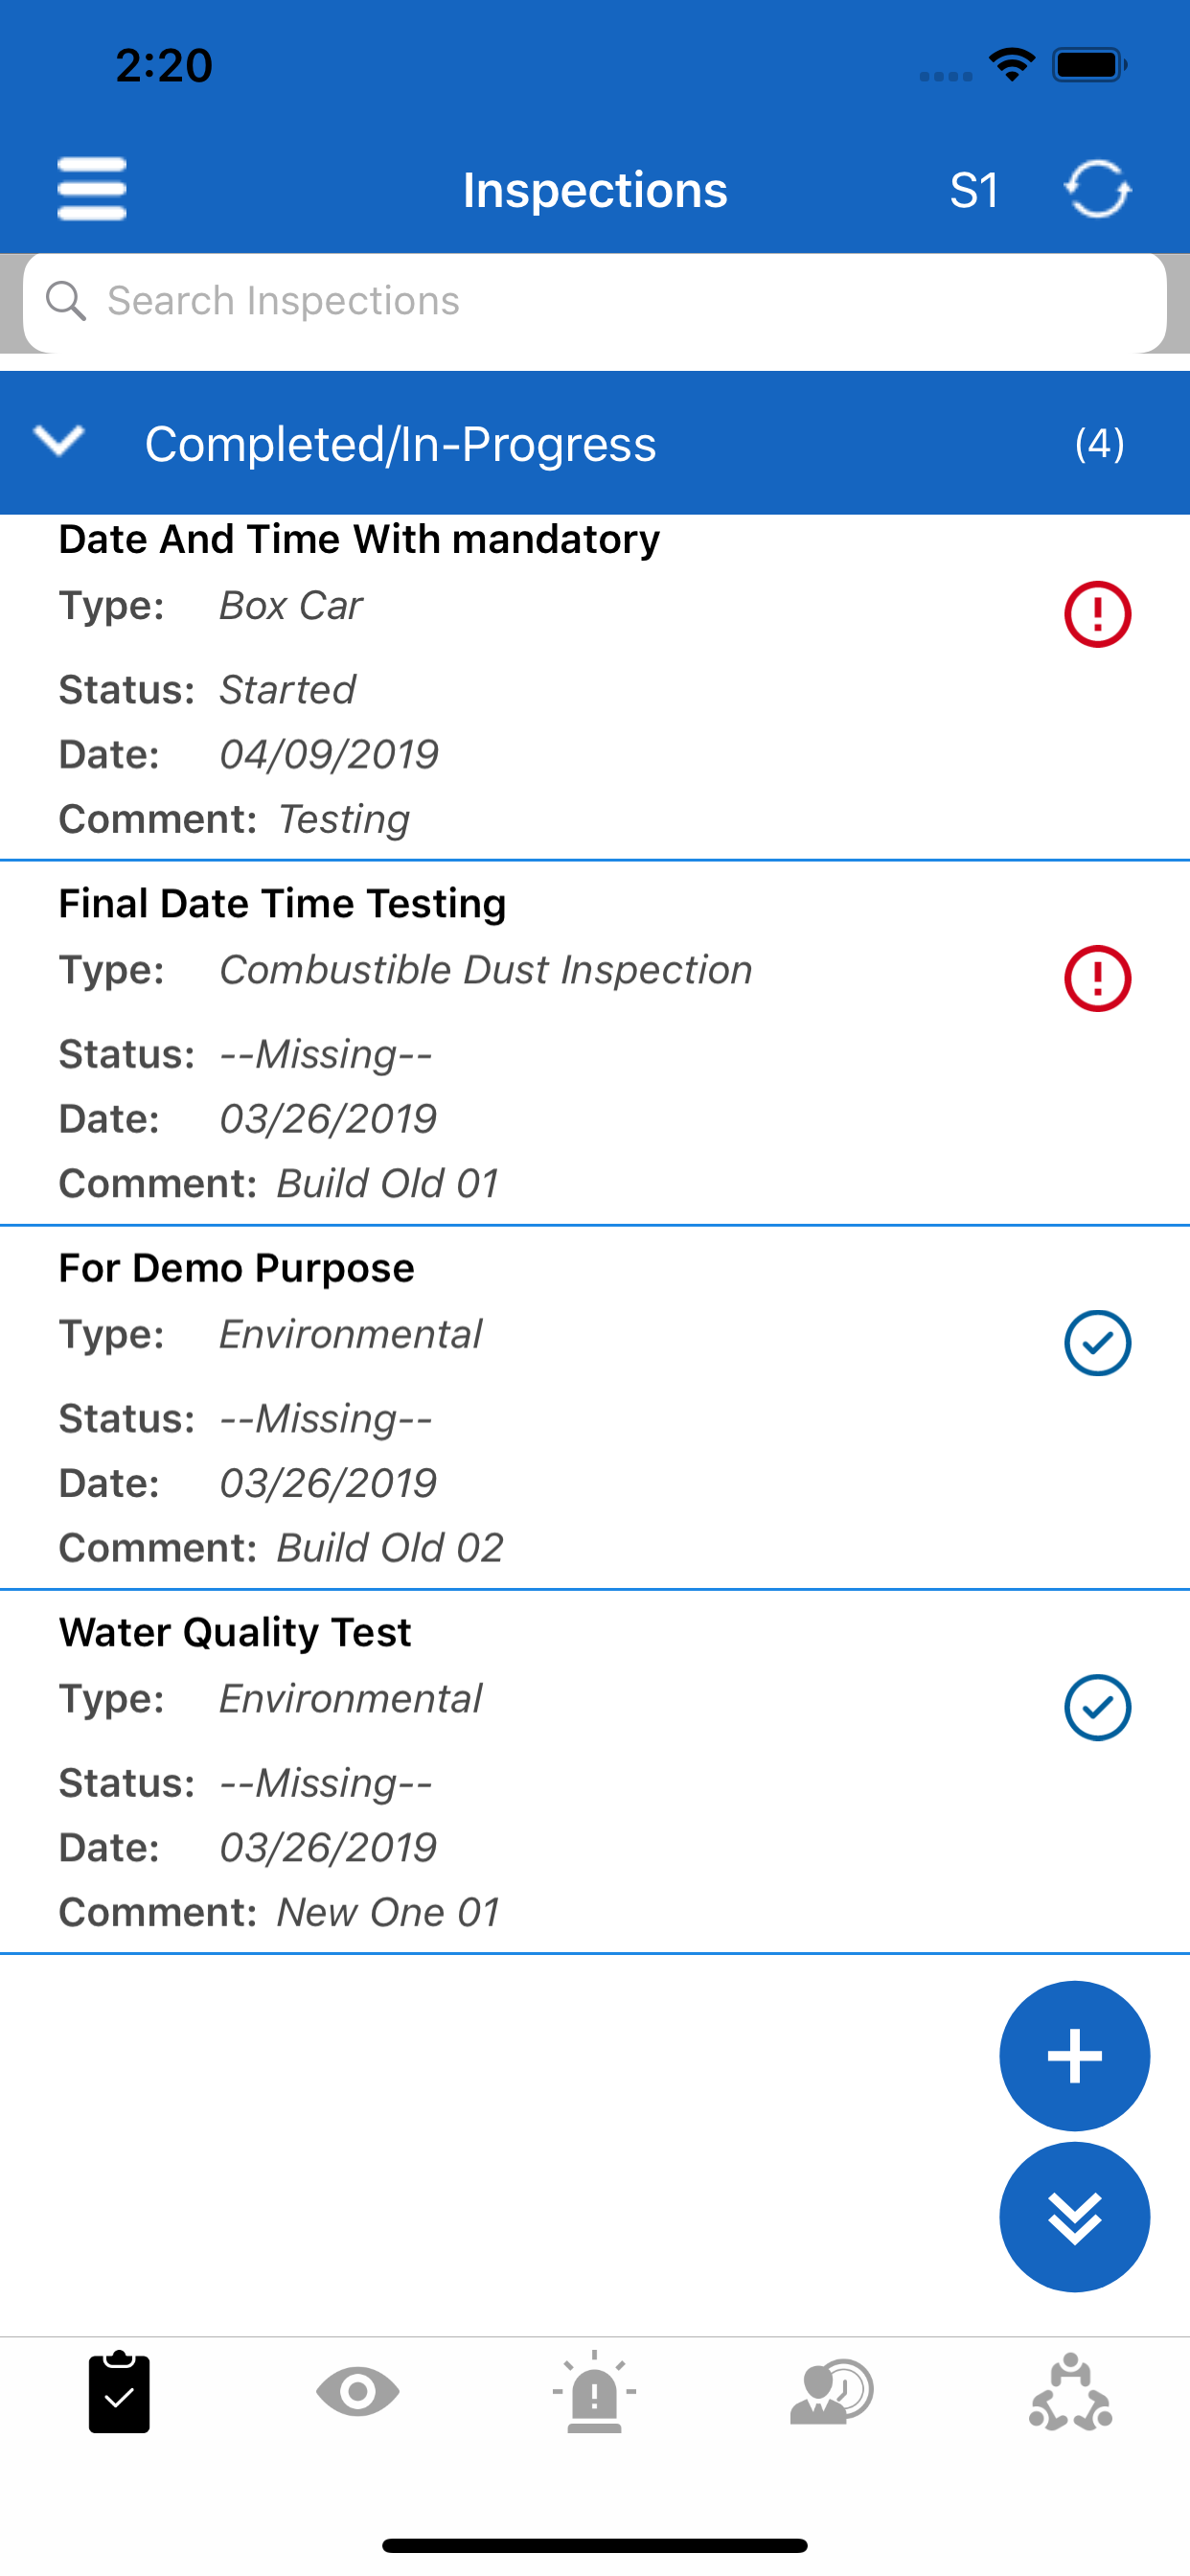1190x2576 pixels.
Task: Click the Completed/In-Progress count (4)
Action: 1099,443
